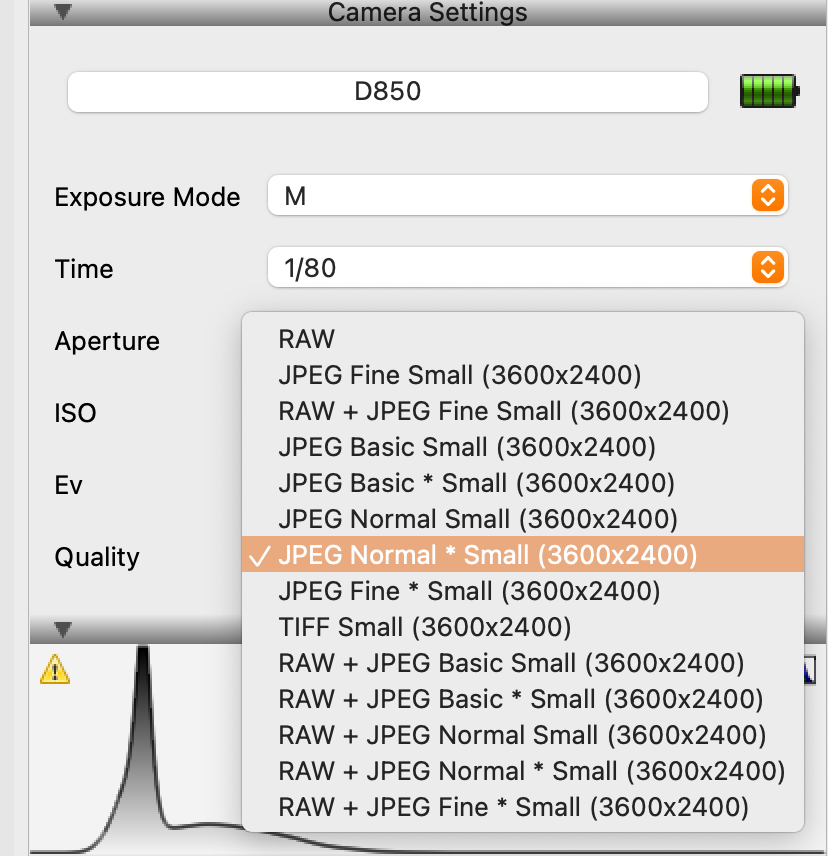Choose RAW + JPEG Fine * Small
This screenshot has width=828, height=856.
tap(523, 807)
